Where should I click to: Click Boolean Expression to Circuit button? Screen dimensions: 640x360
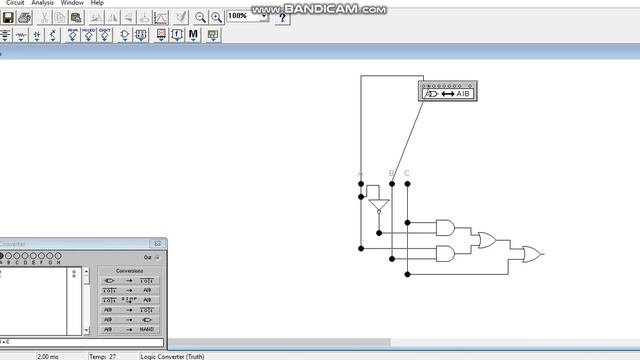coord(129,320)
